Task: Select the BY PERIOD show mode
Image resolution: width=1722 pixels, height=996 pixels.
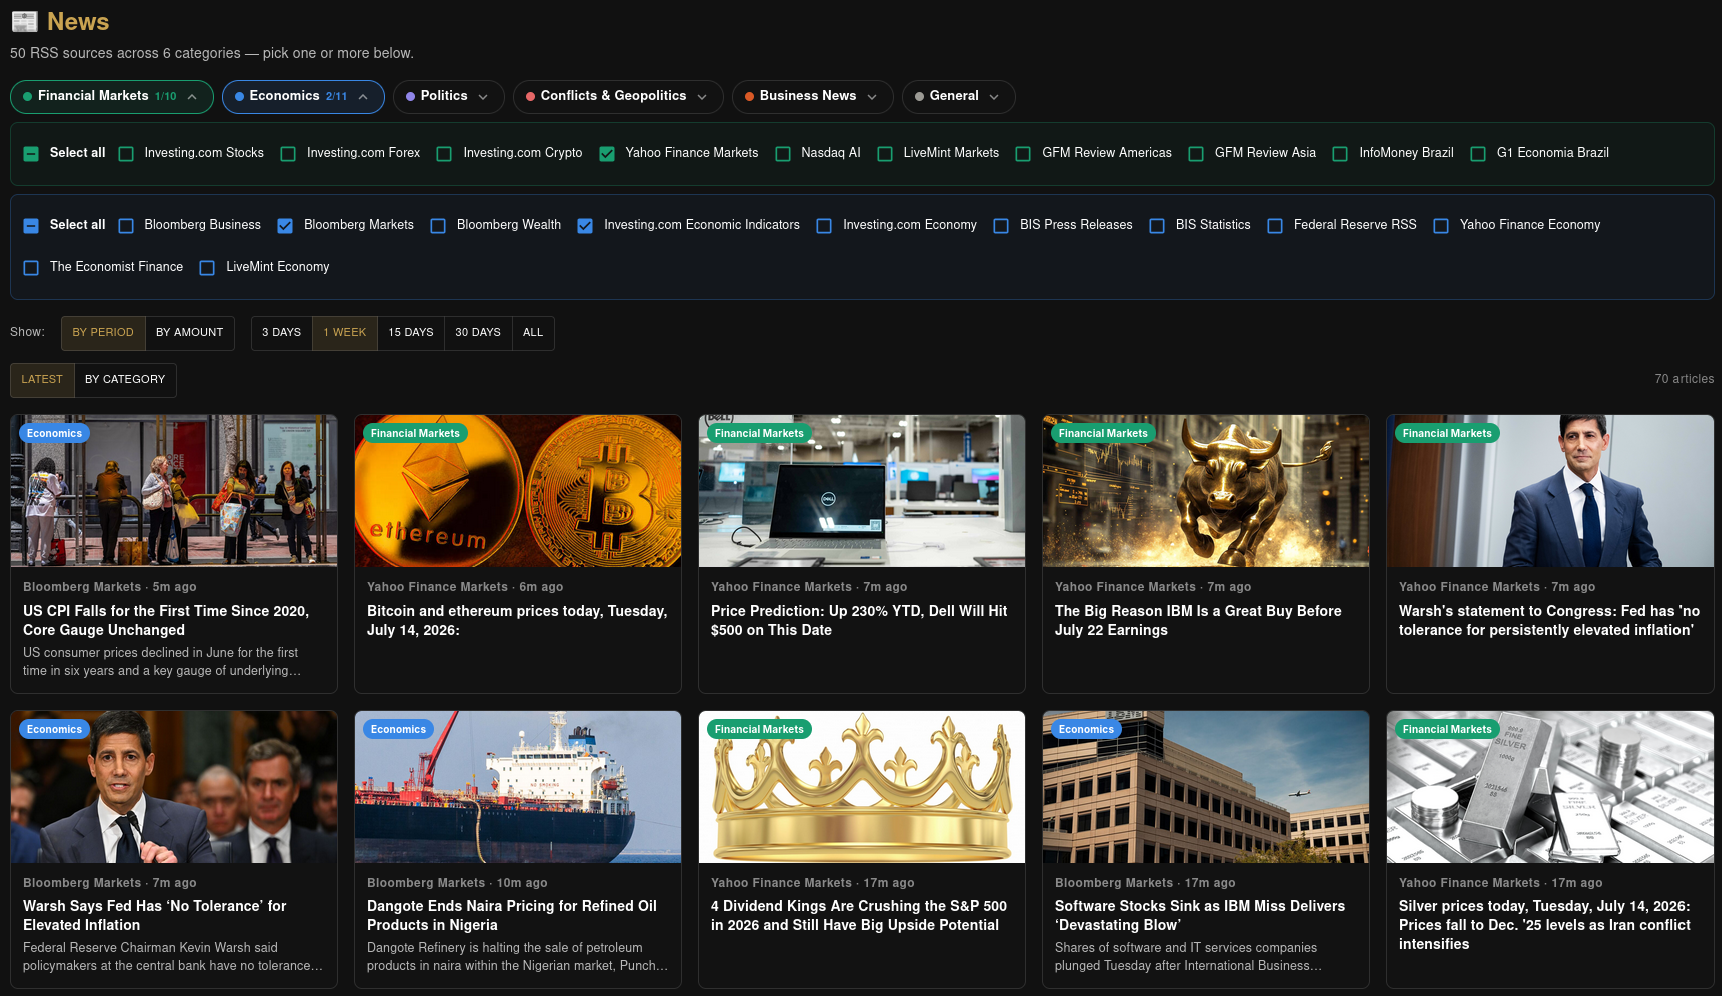Action: click(103, 333)
